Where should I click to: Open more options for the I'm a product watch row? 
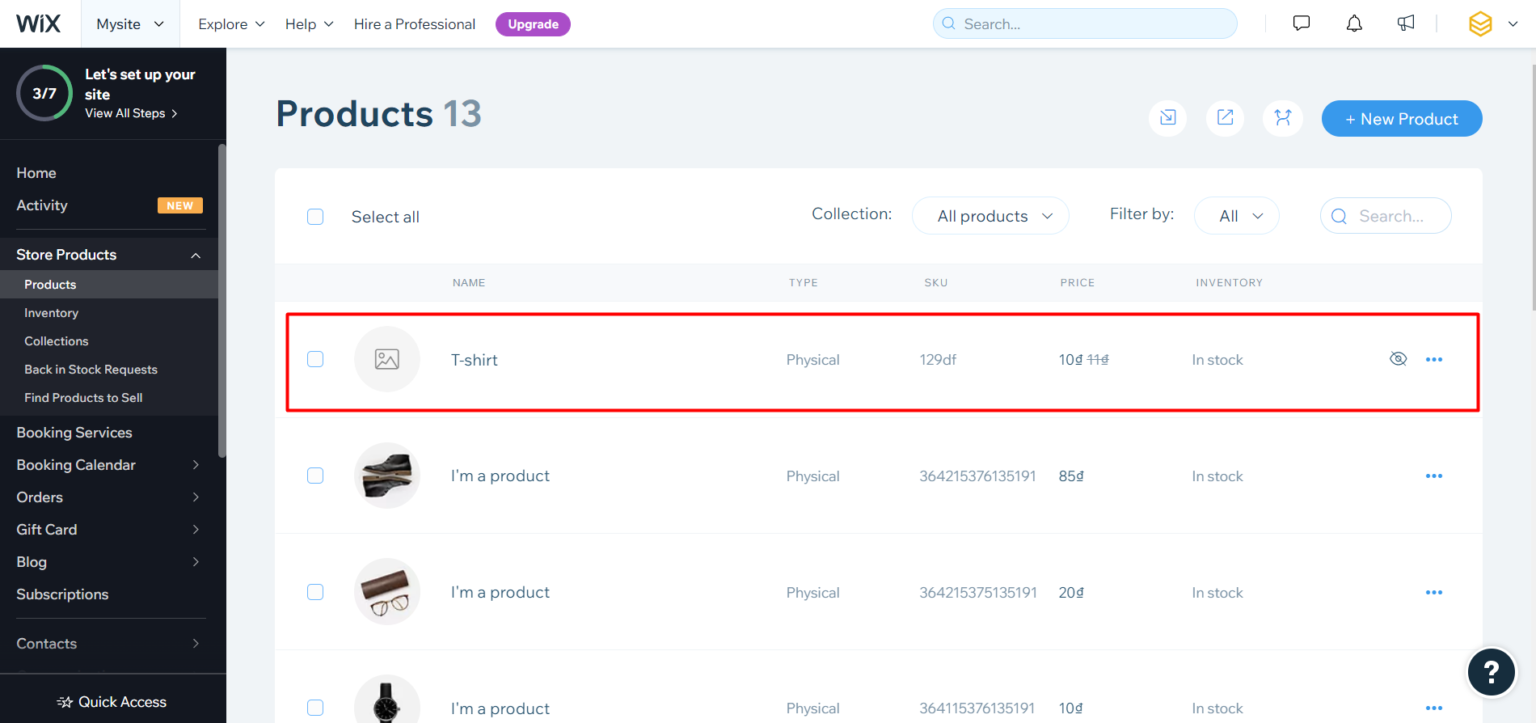1434,708
